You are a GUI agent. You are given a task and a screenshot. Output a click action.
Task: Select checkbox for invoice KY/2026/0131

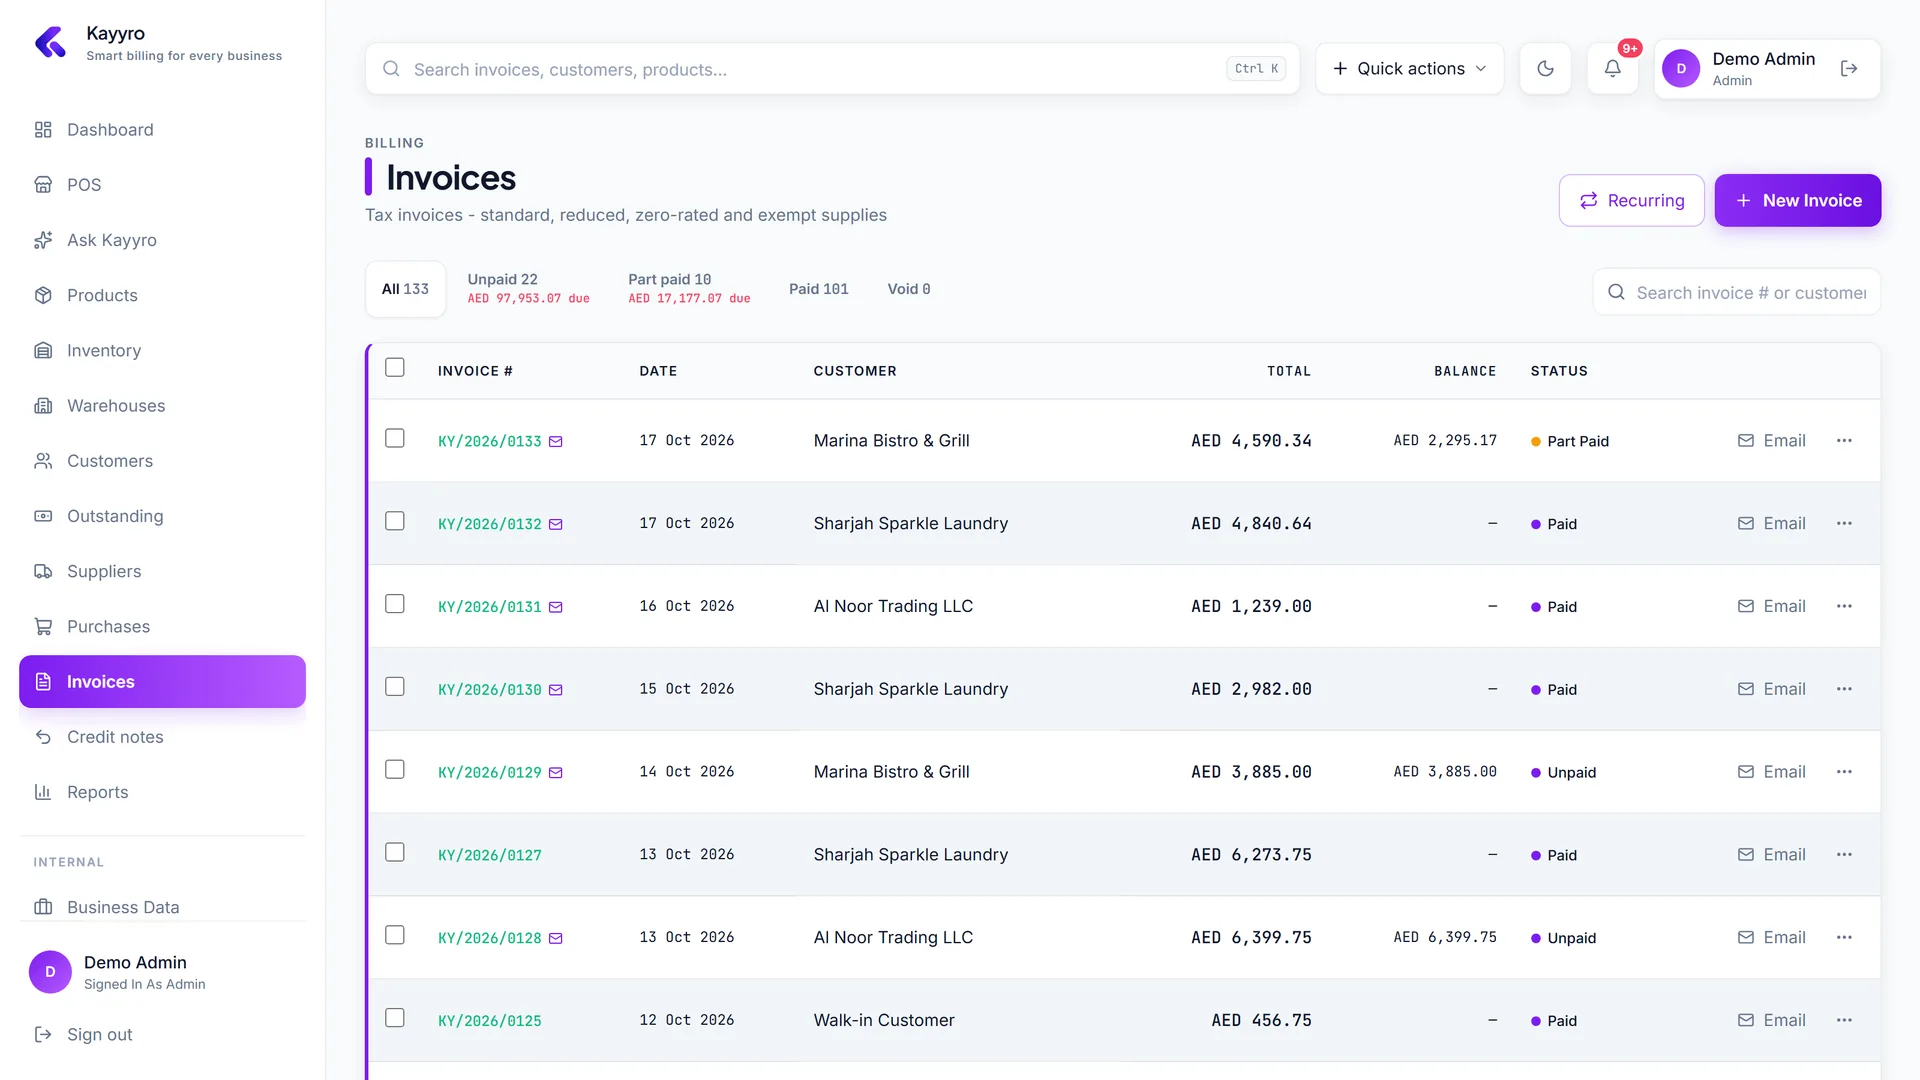pyautogui.click(x=395, y=604)
